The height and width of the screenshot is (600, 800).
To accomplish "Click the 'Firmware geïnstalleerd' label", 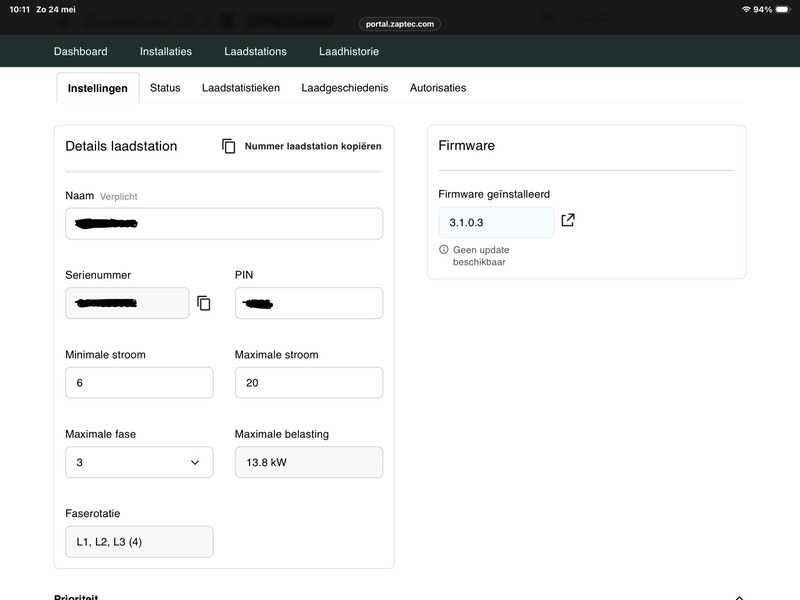I will coord(494,194).
